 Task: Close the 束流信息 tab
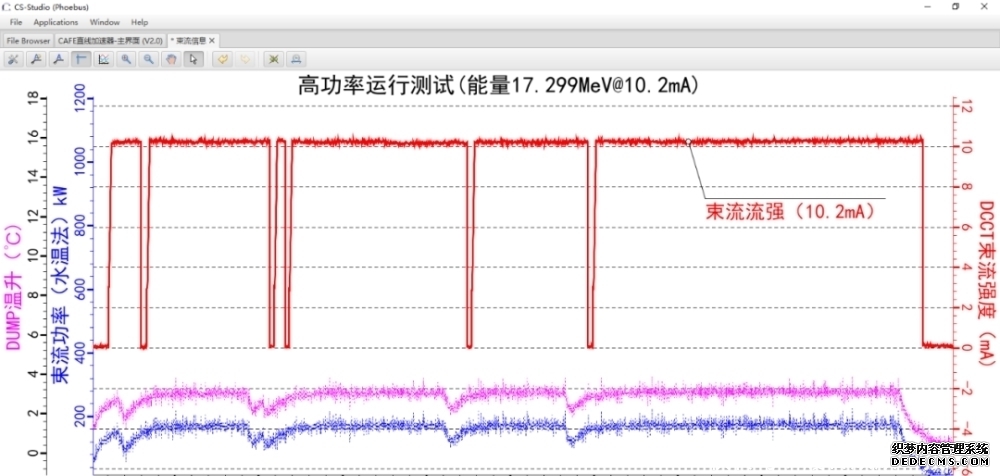212,40
